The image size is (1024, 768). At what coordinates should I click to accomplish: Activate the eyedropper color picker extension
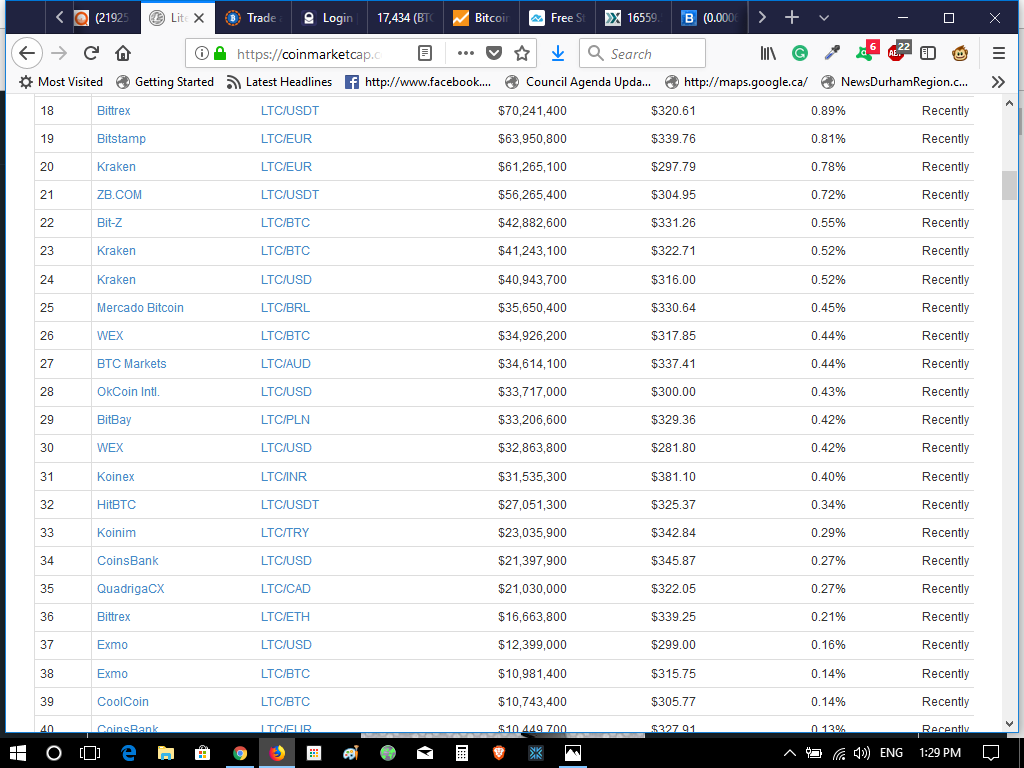tap(832, 54)
